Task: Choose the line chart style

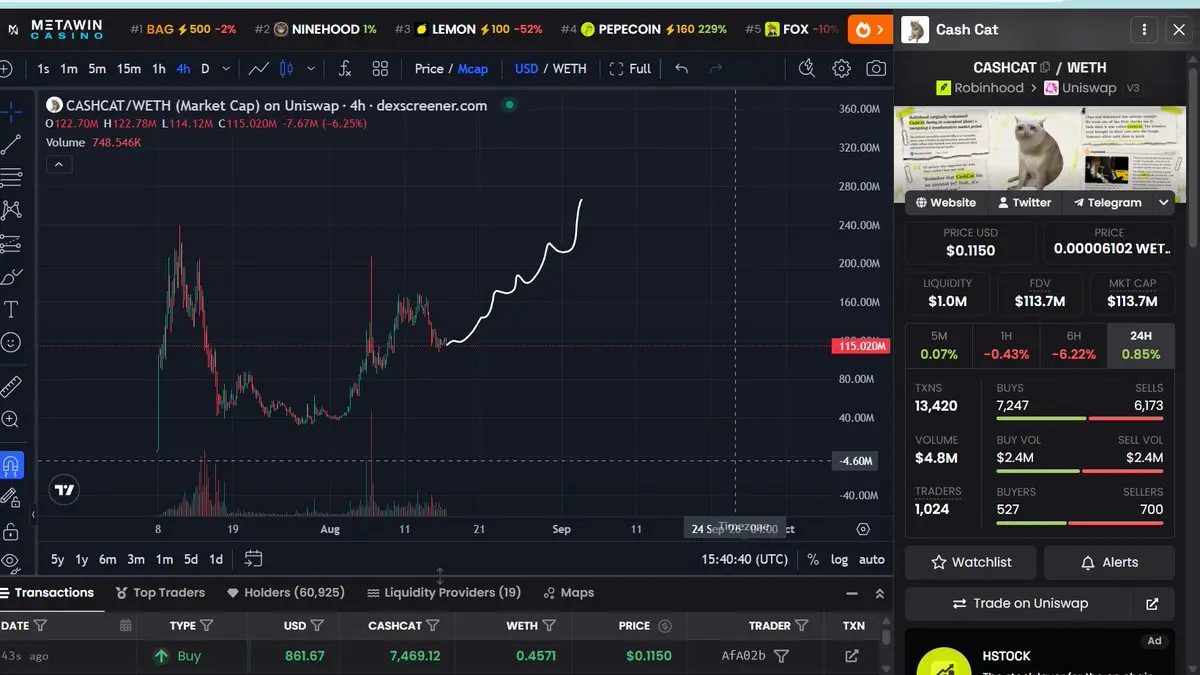Action: pos(258,69)
